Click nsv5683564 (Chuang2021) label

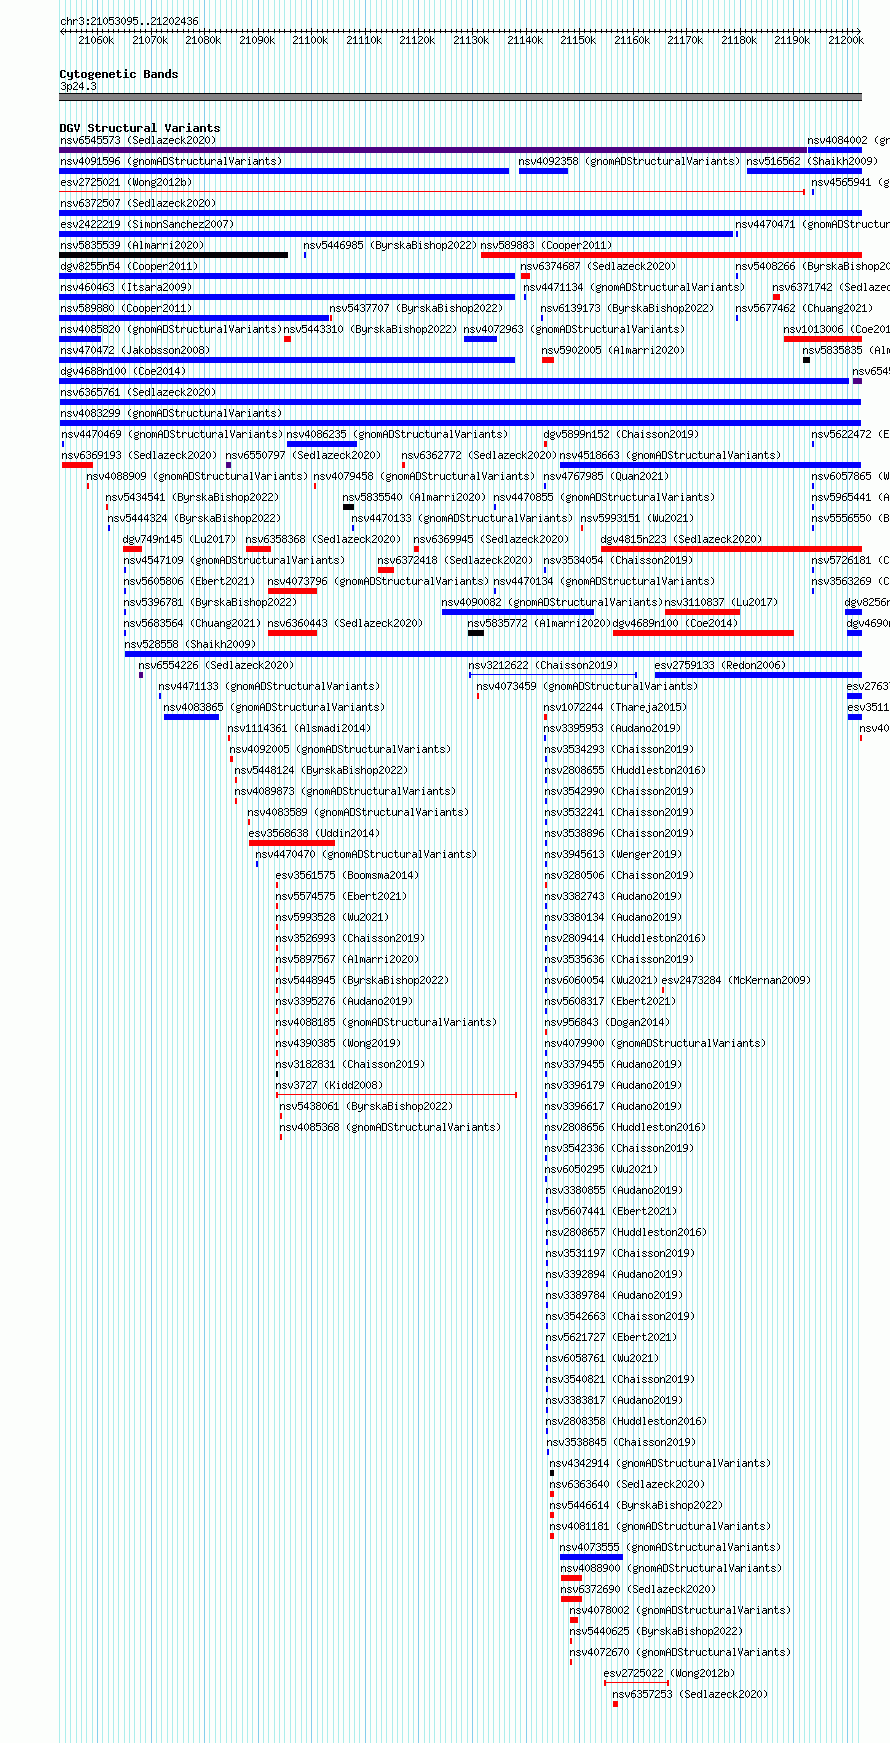point(191,623)
